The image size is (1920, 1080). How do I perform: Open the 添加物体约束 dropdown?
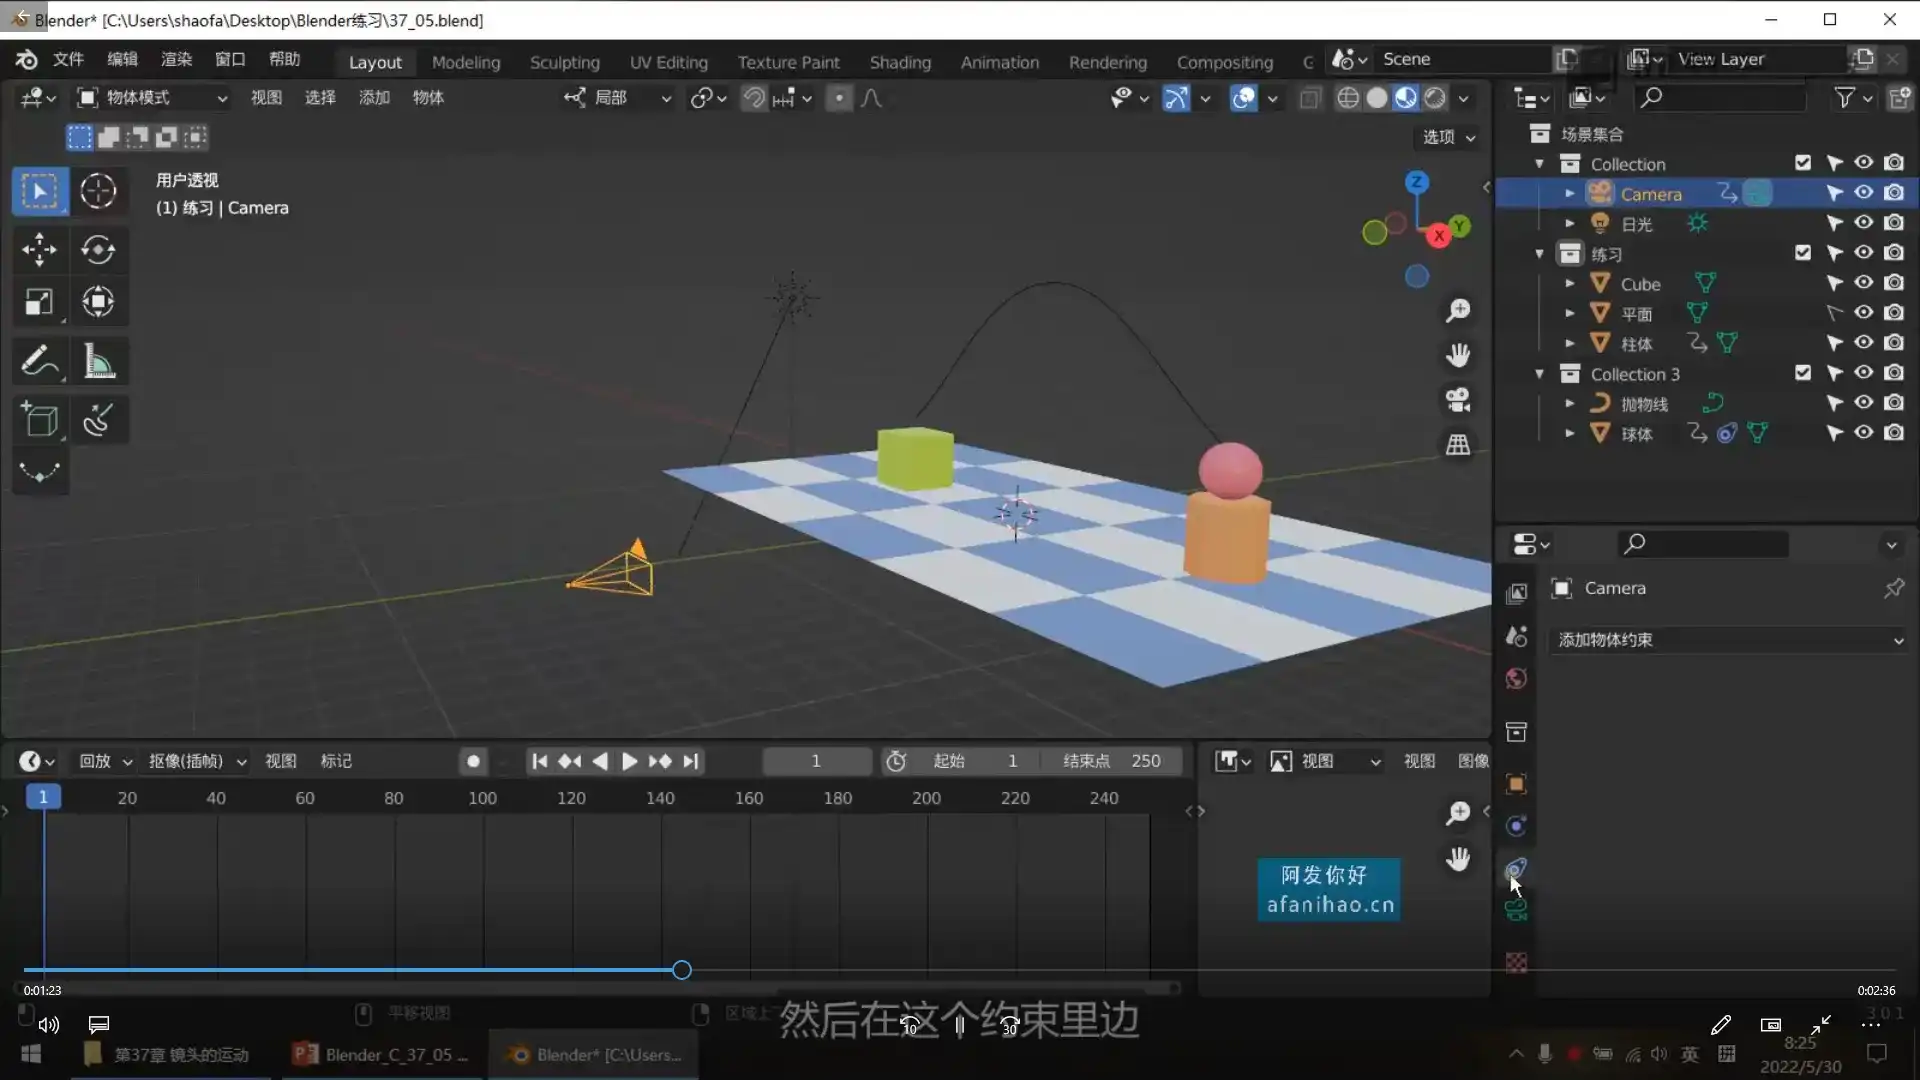coord(1727,640)
